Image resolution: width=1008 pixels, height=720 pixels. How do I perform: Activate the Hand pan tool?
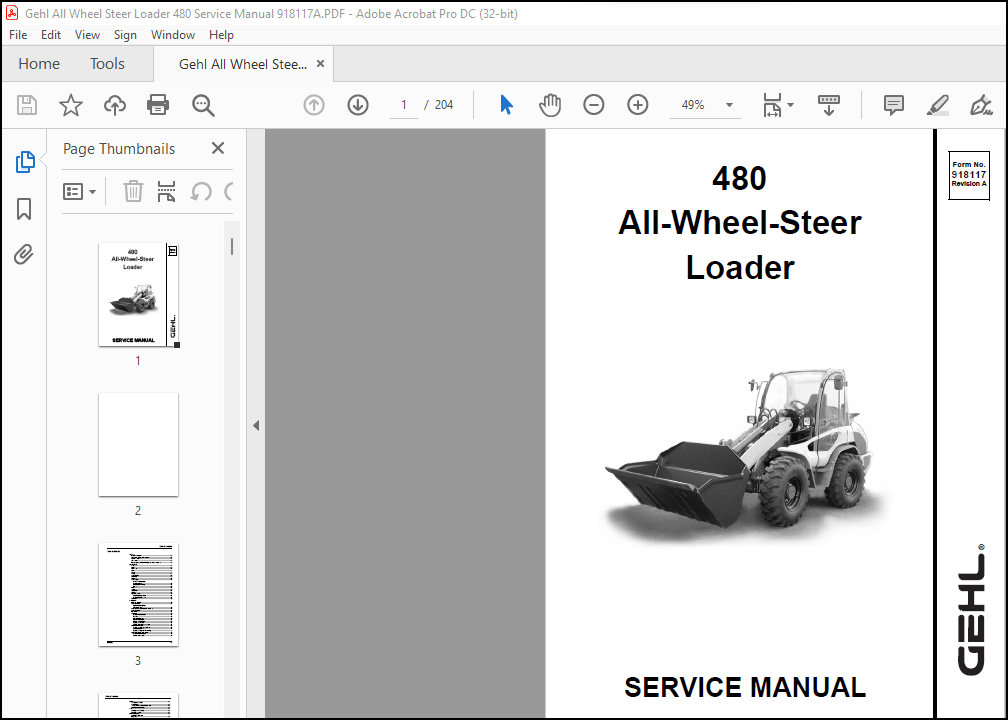tap(550, 105)
